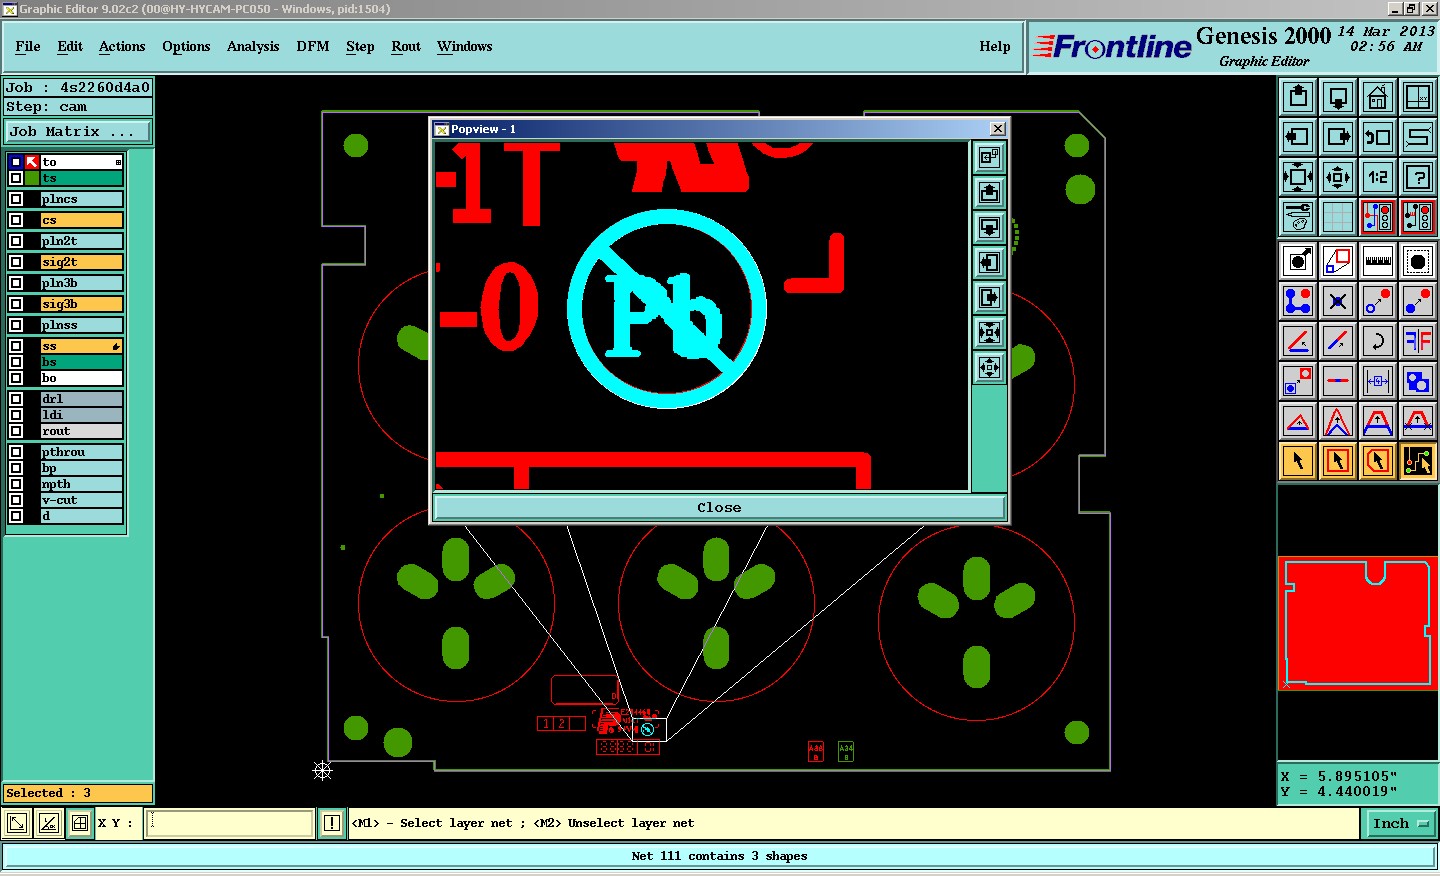Click the previous view icon
Viewport: 1440px width, 876px height.
coord(1378,137)
